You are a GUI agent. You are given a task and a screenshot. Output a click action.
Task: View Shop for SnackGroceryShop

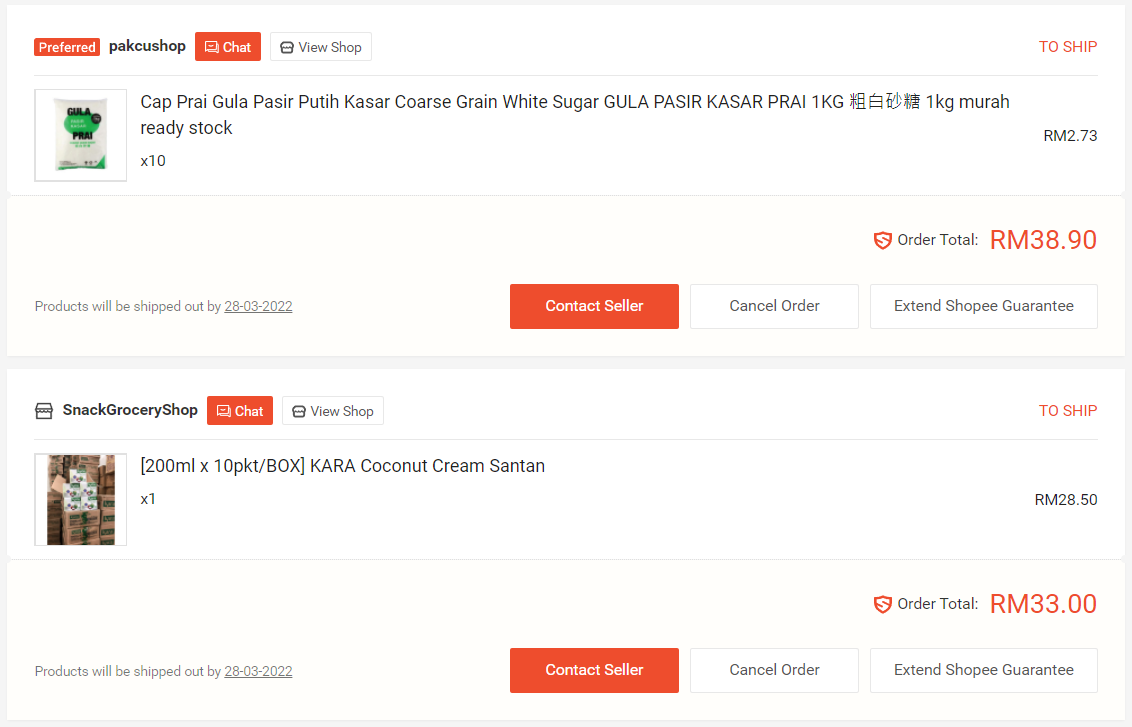coord(332,411)
